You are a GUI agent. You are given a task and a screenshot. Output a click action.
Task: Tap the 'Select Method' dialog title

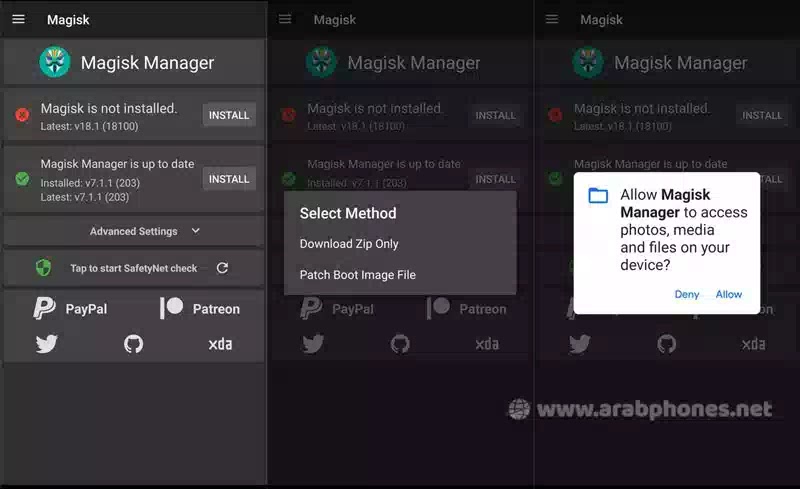(x=348, y=213)
